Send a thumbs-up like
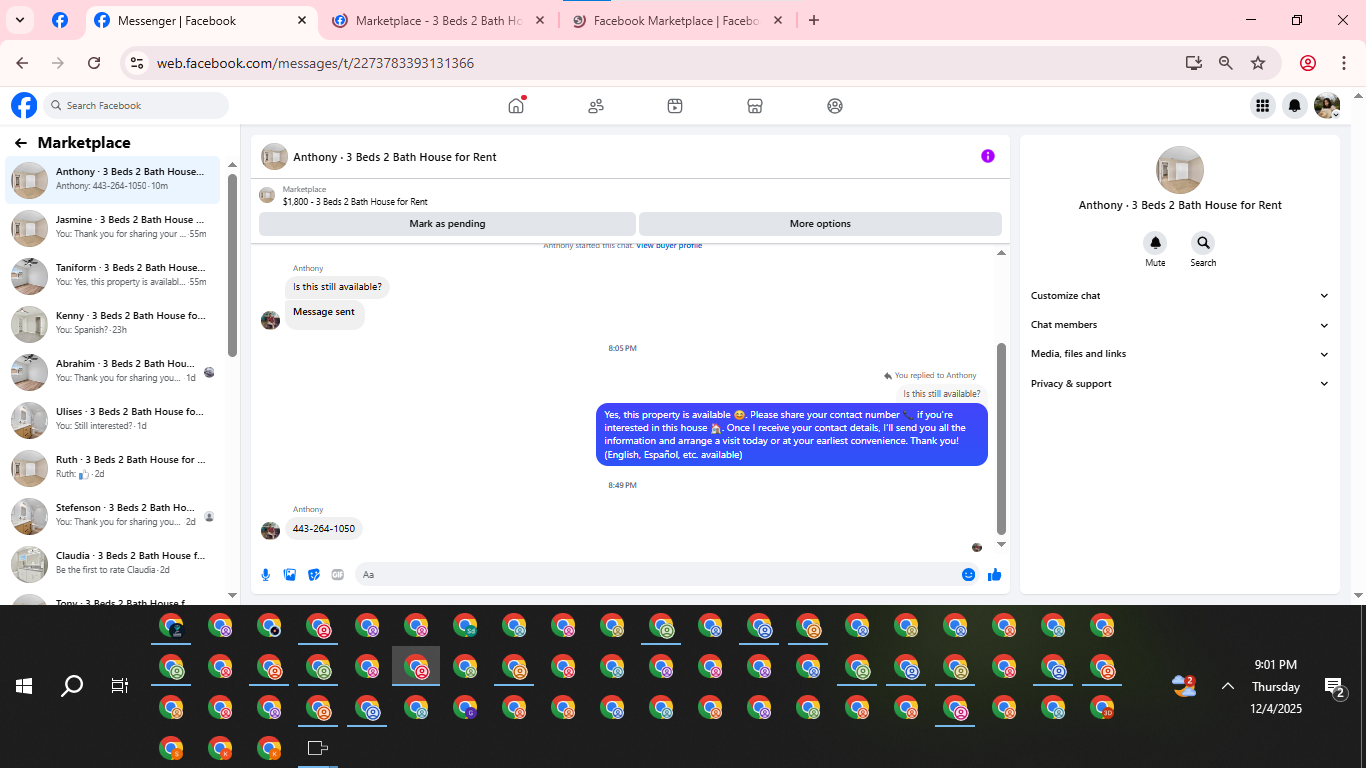Viewport: 1366px width, 768px height. pos(994,575)
